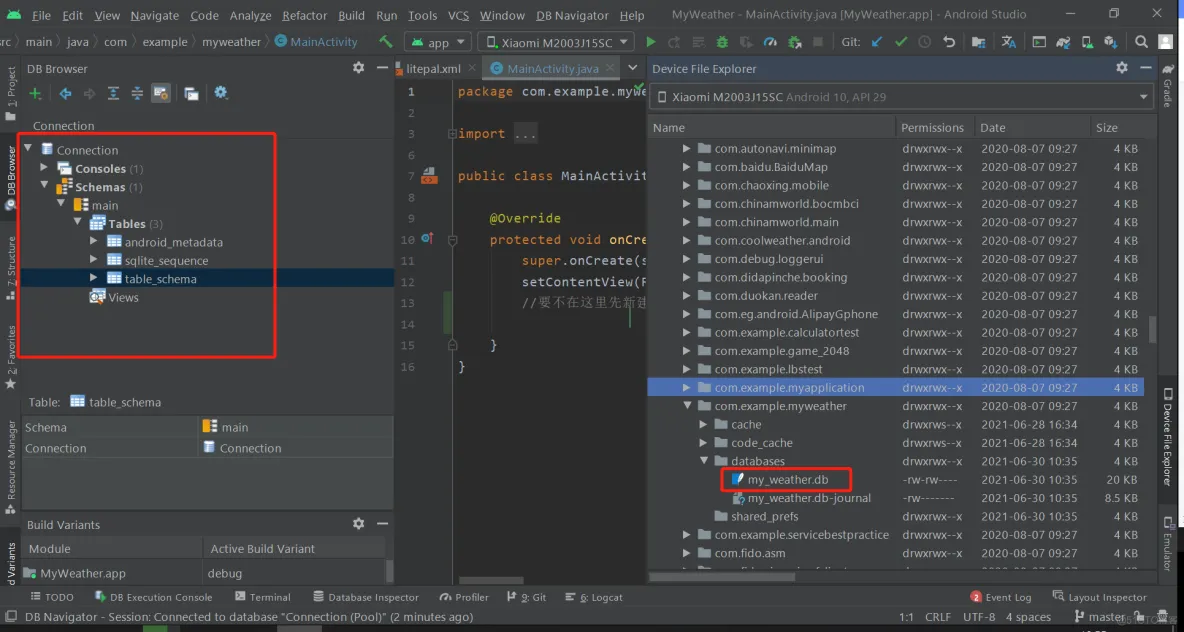
Task: Expand the code_cache folder
Action: pos(703,442)
